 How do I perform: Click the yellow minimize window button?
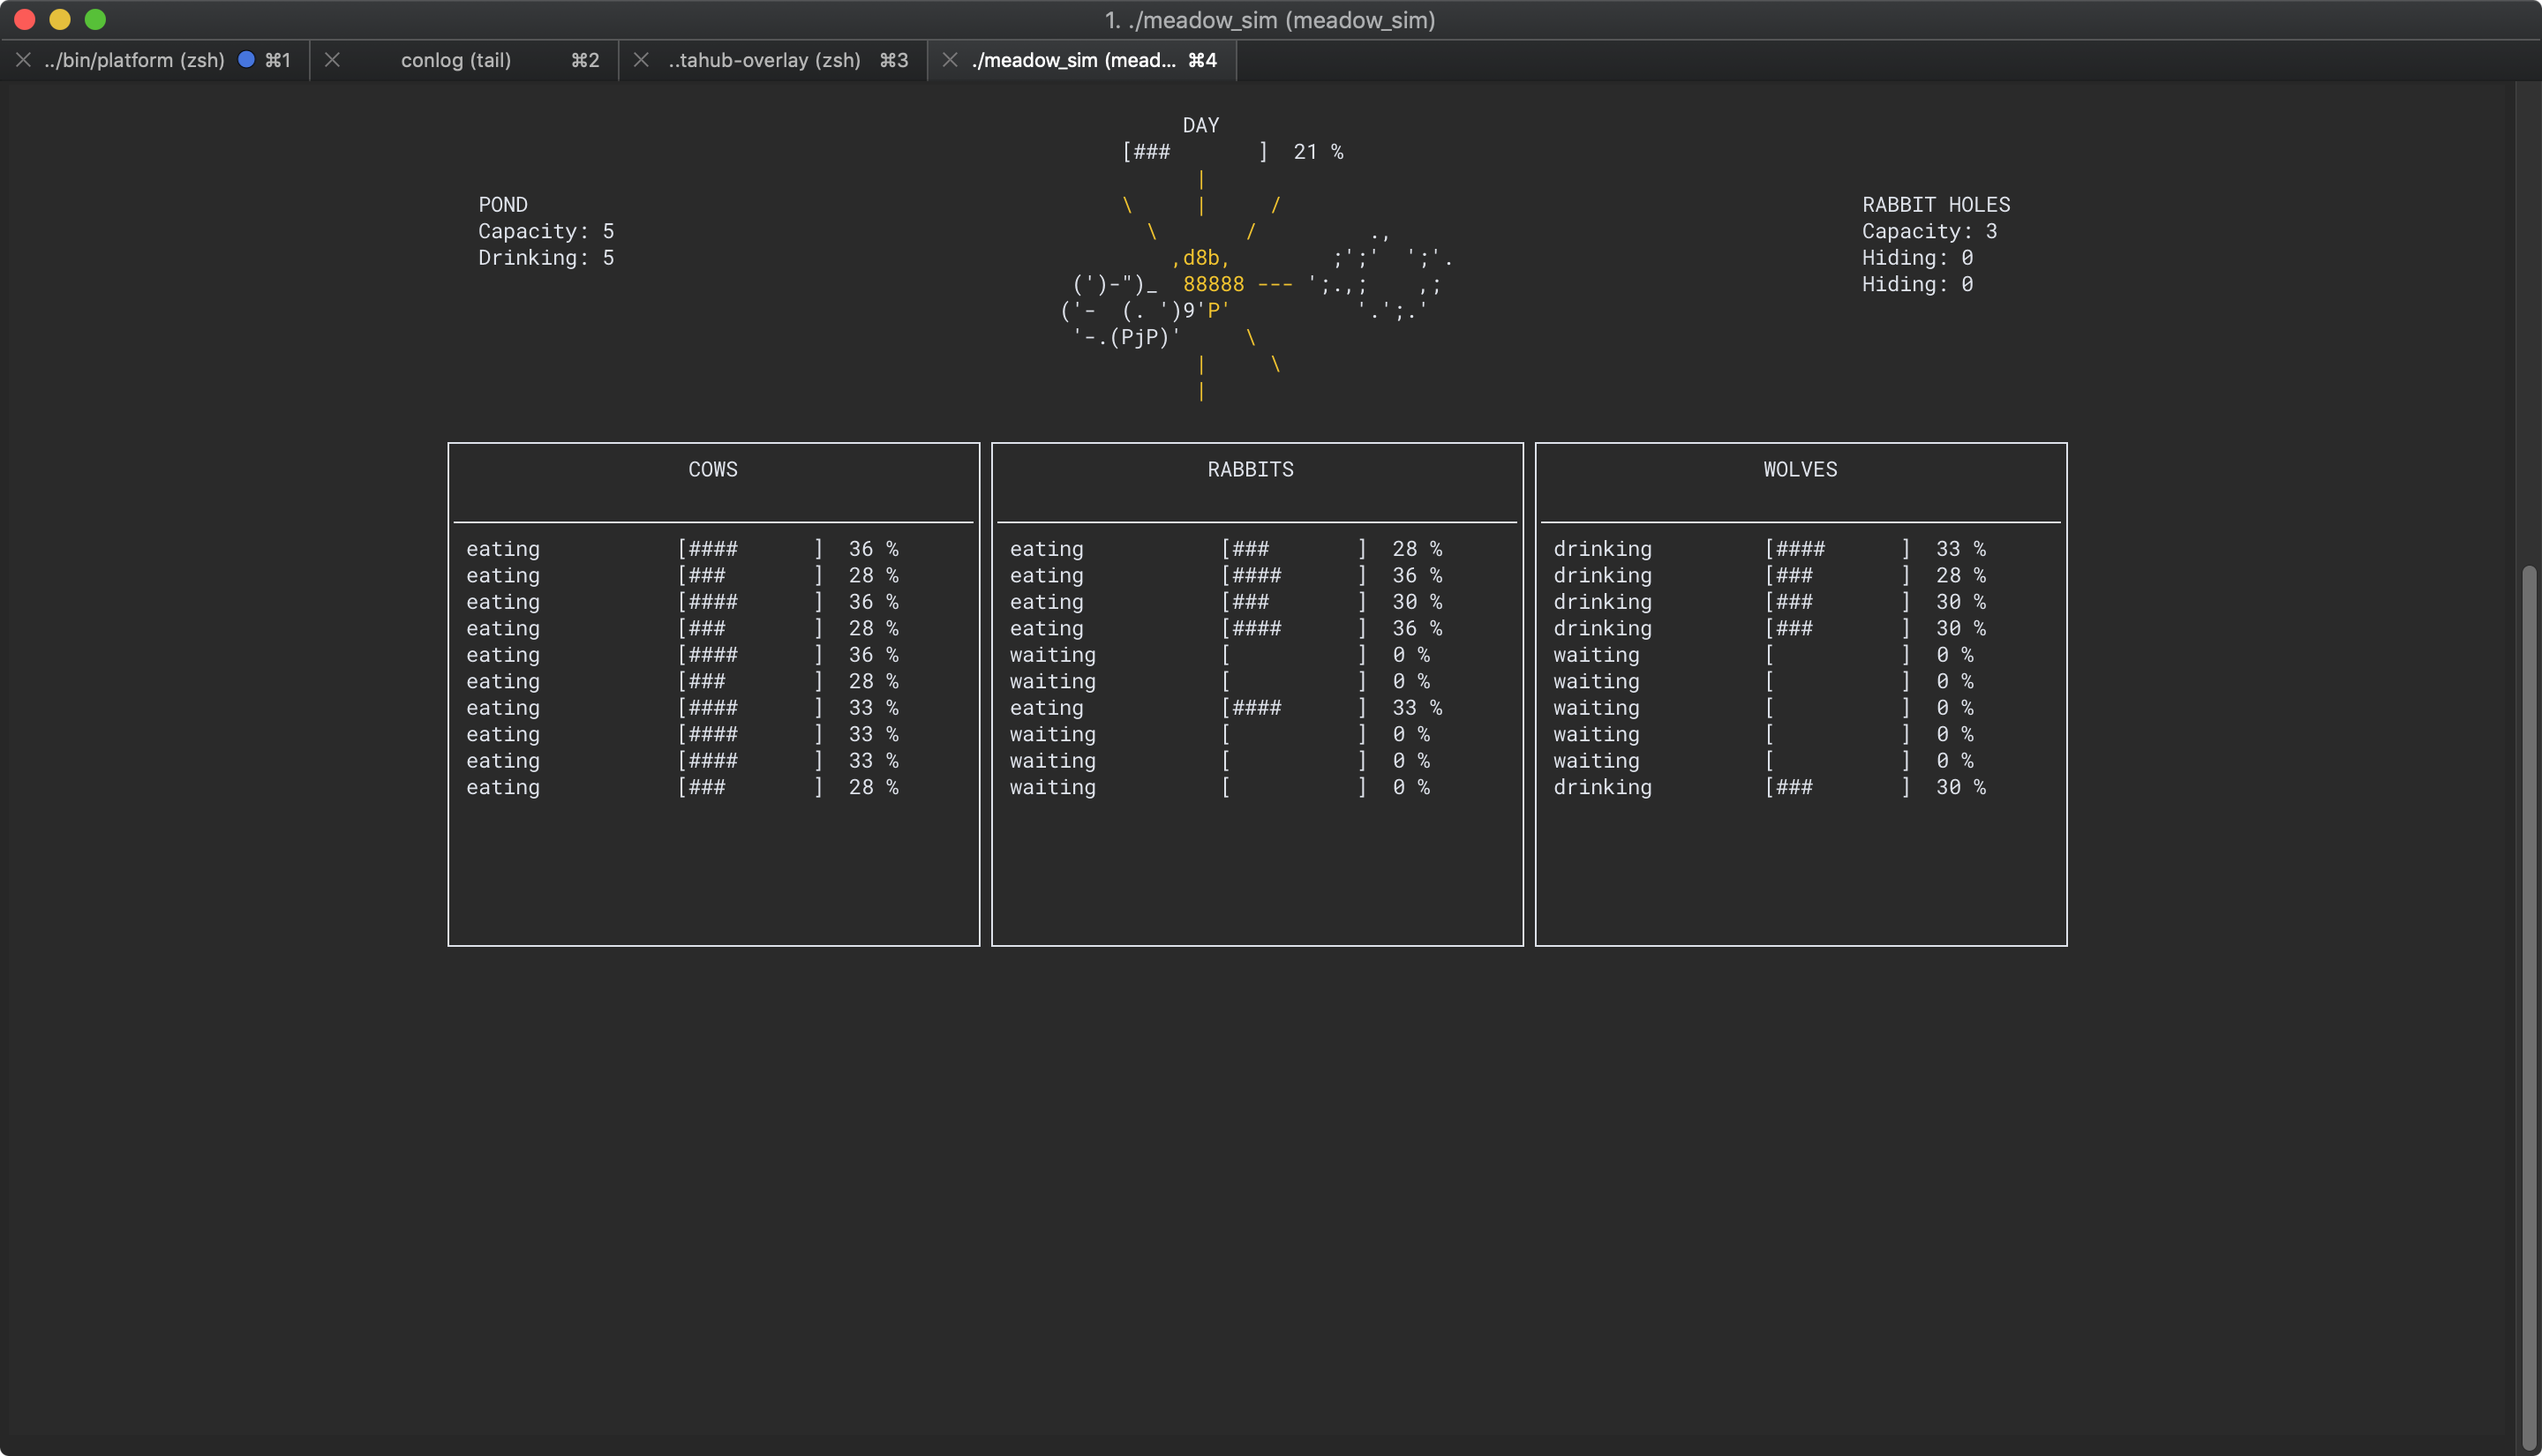[60, 19]
